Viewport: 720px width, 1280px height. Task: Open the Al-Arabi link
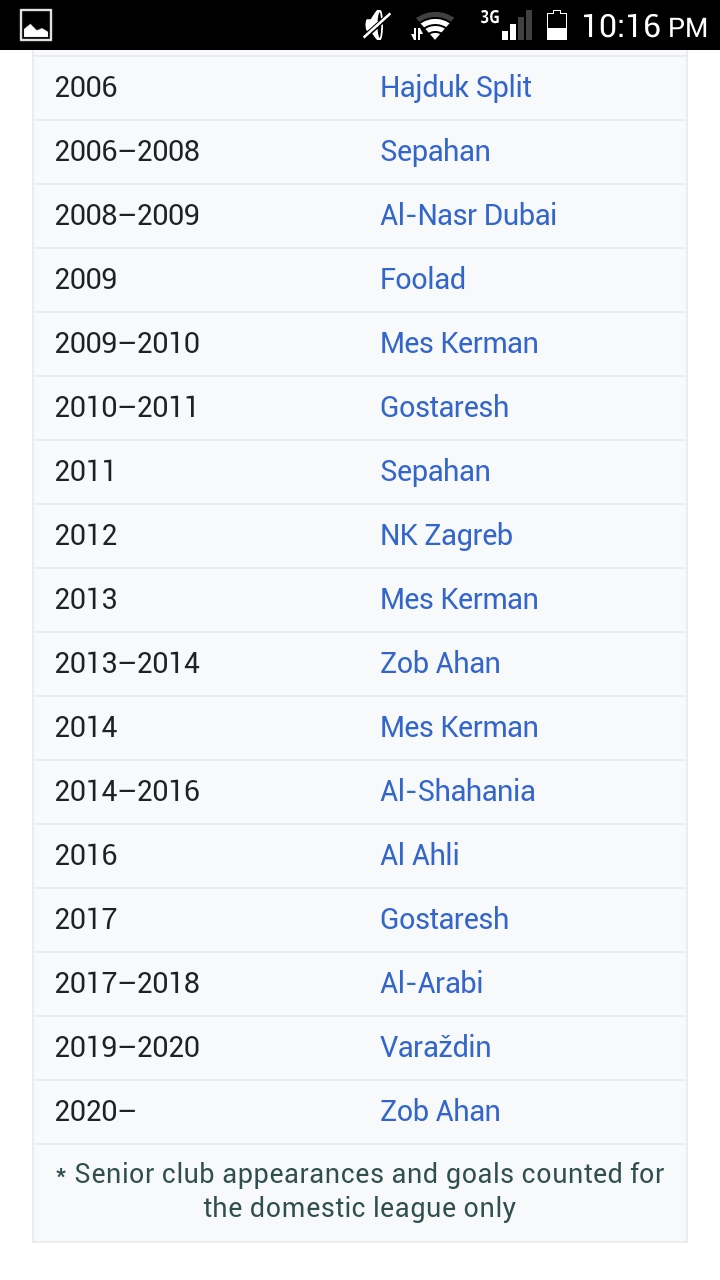click(431, 983)
